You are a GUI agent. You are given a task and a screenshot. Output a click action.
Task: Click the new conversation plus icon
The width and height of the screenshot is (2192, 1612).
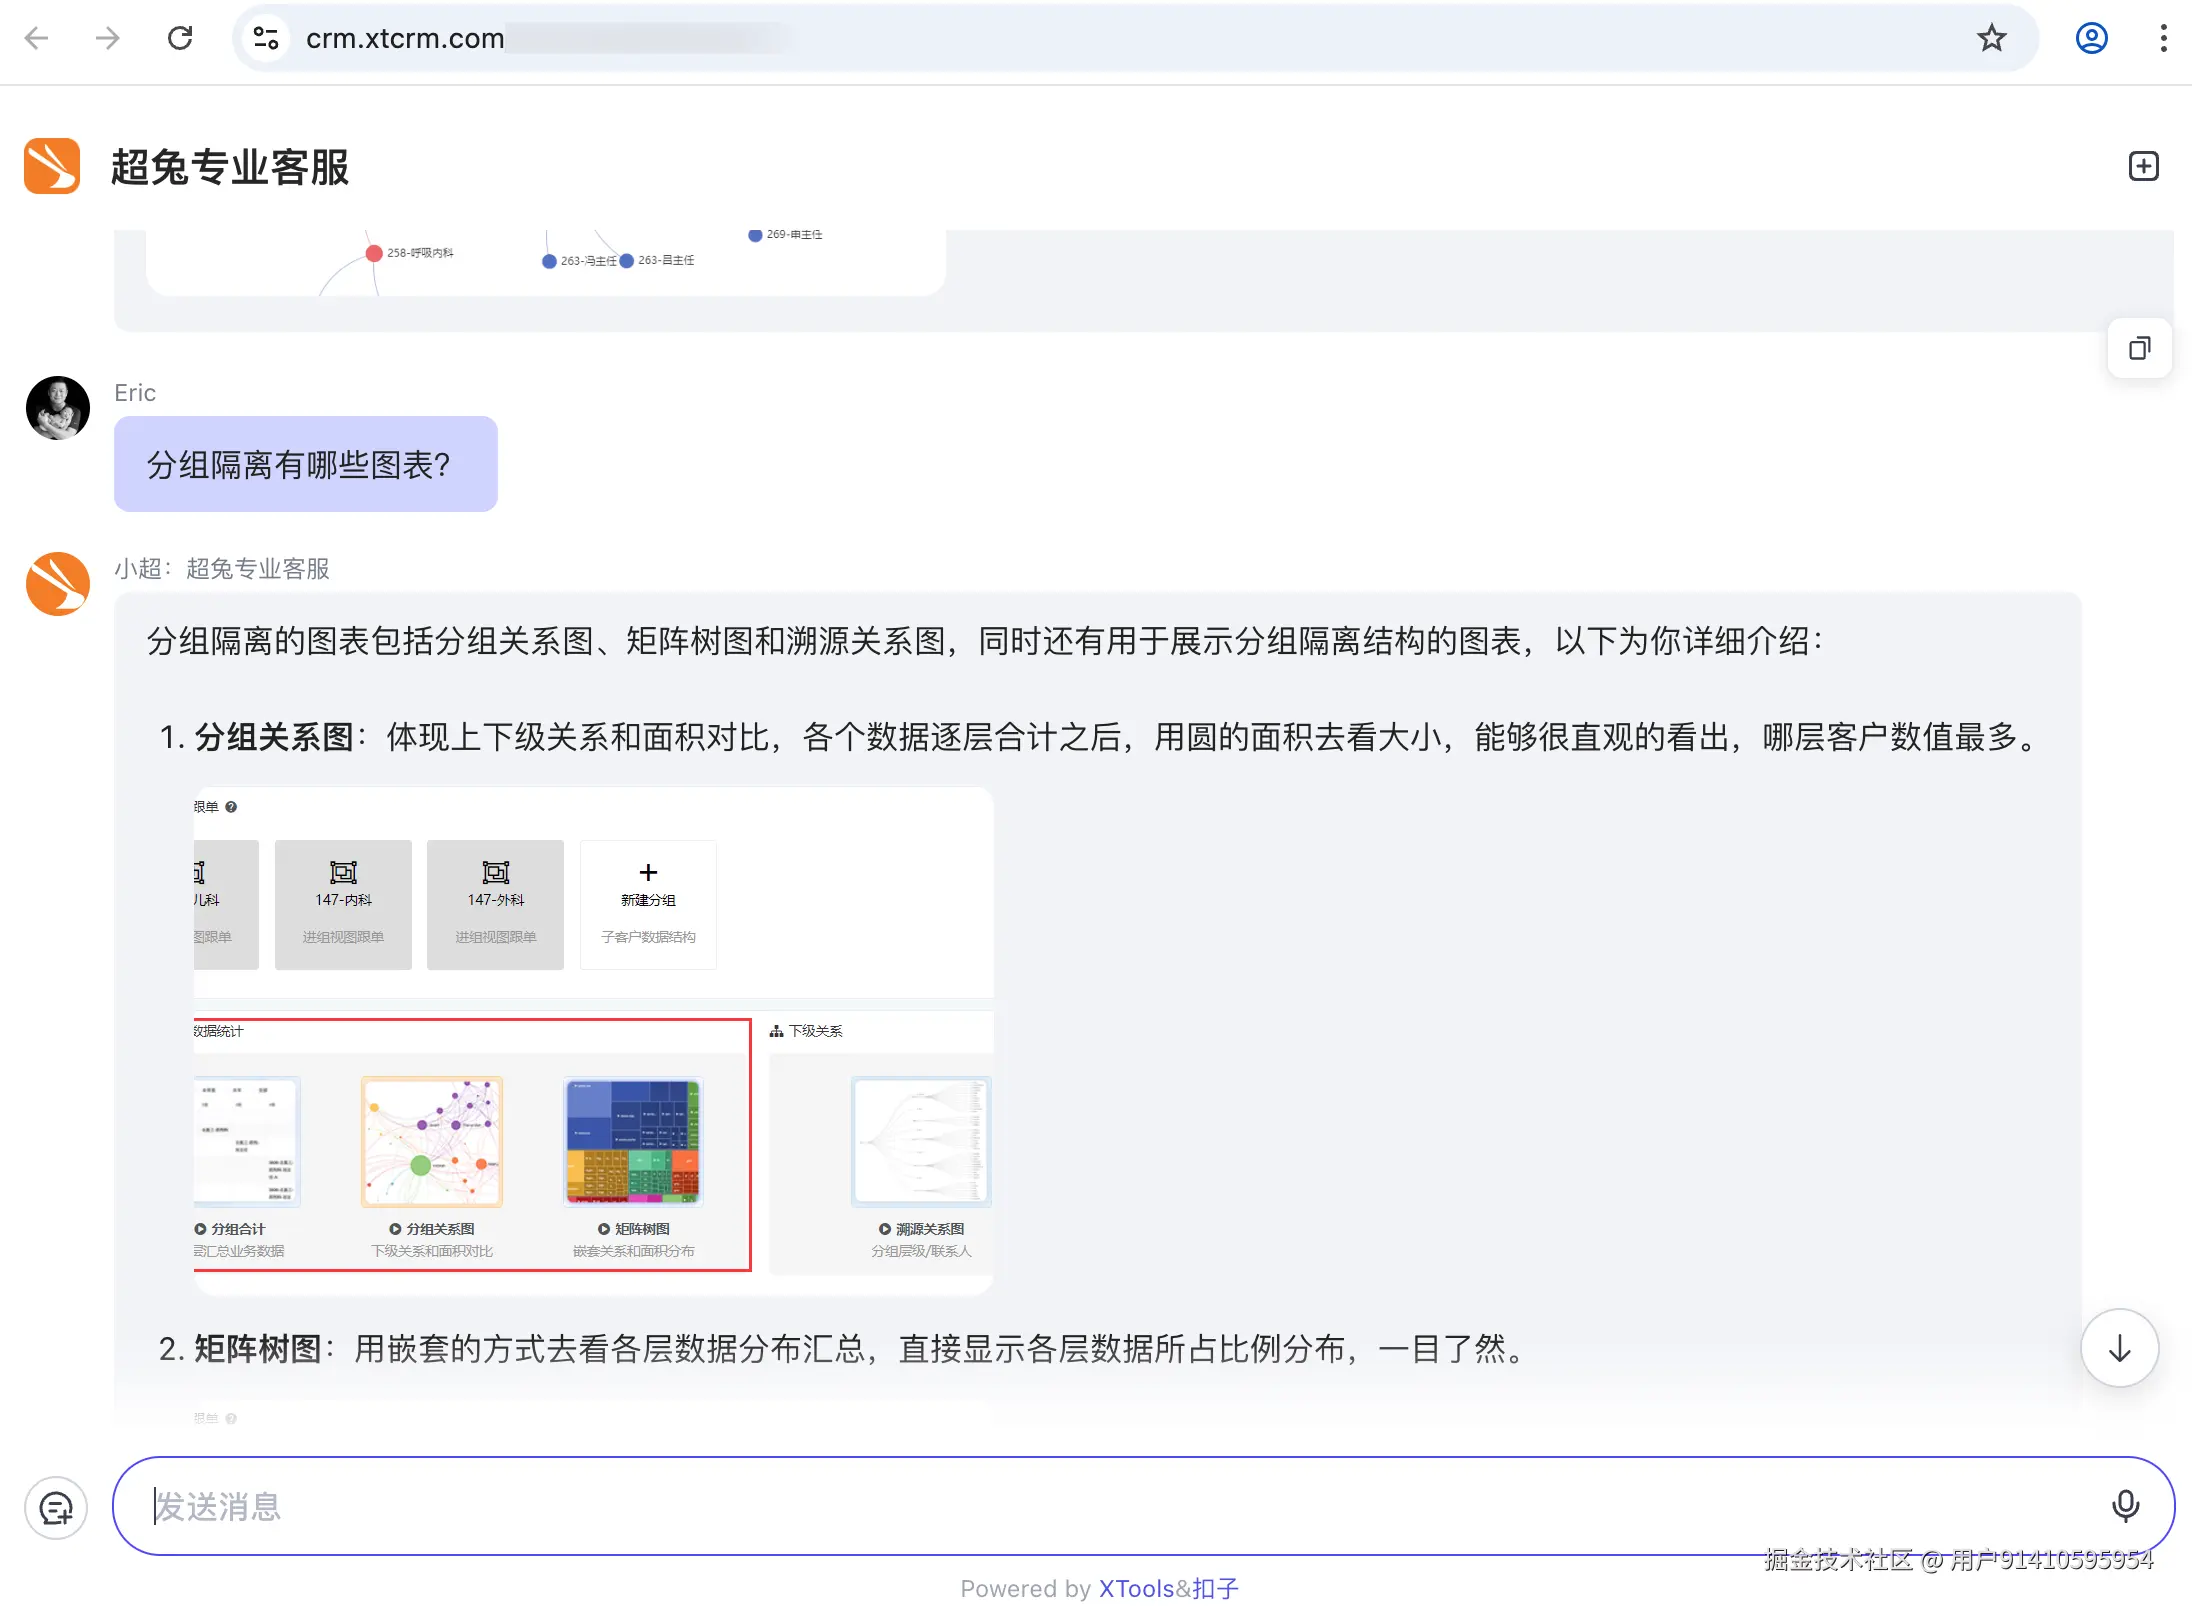[2143, 166]
